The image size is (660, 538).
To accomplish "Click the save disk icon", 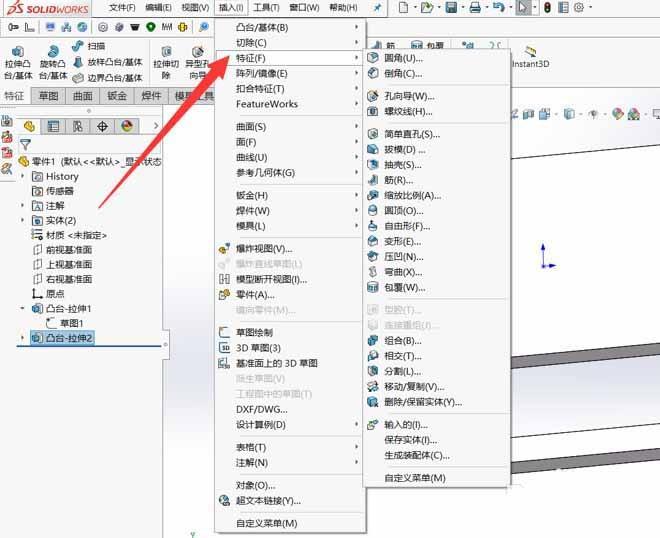I will 451,7.
